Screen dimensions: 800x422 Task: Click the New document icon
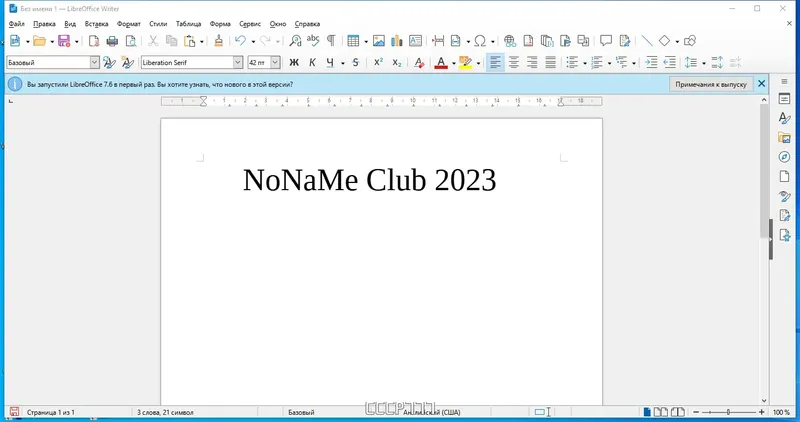coord(15,41)
